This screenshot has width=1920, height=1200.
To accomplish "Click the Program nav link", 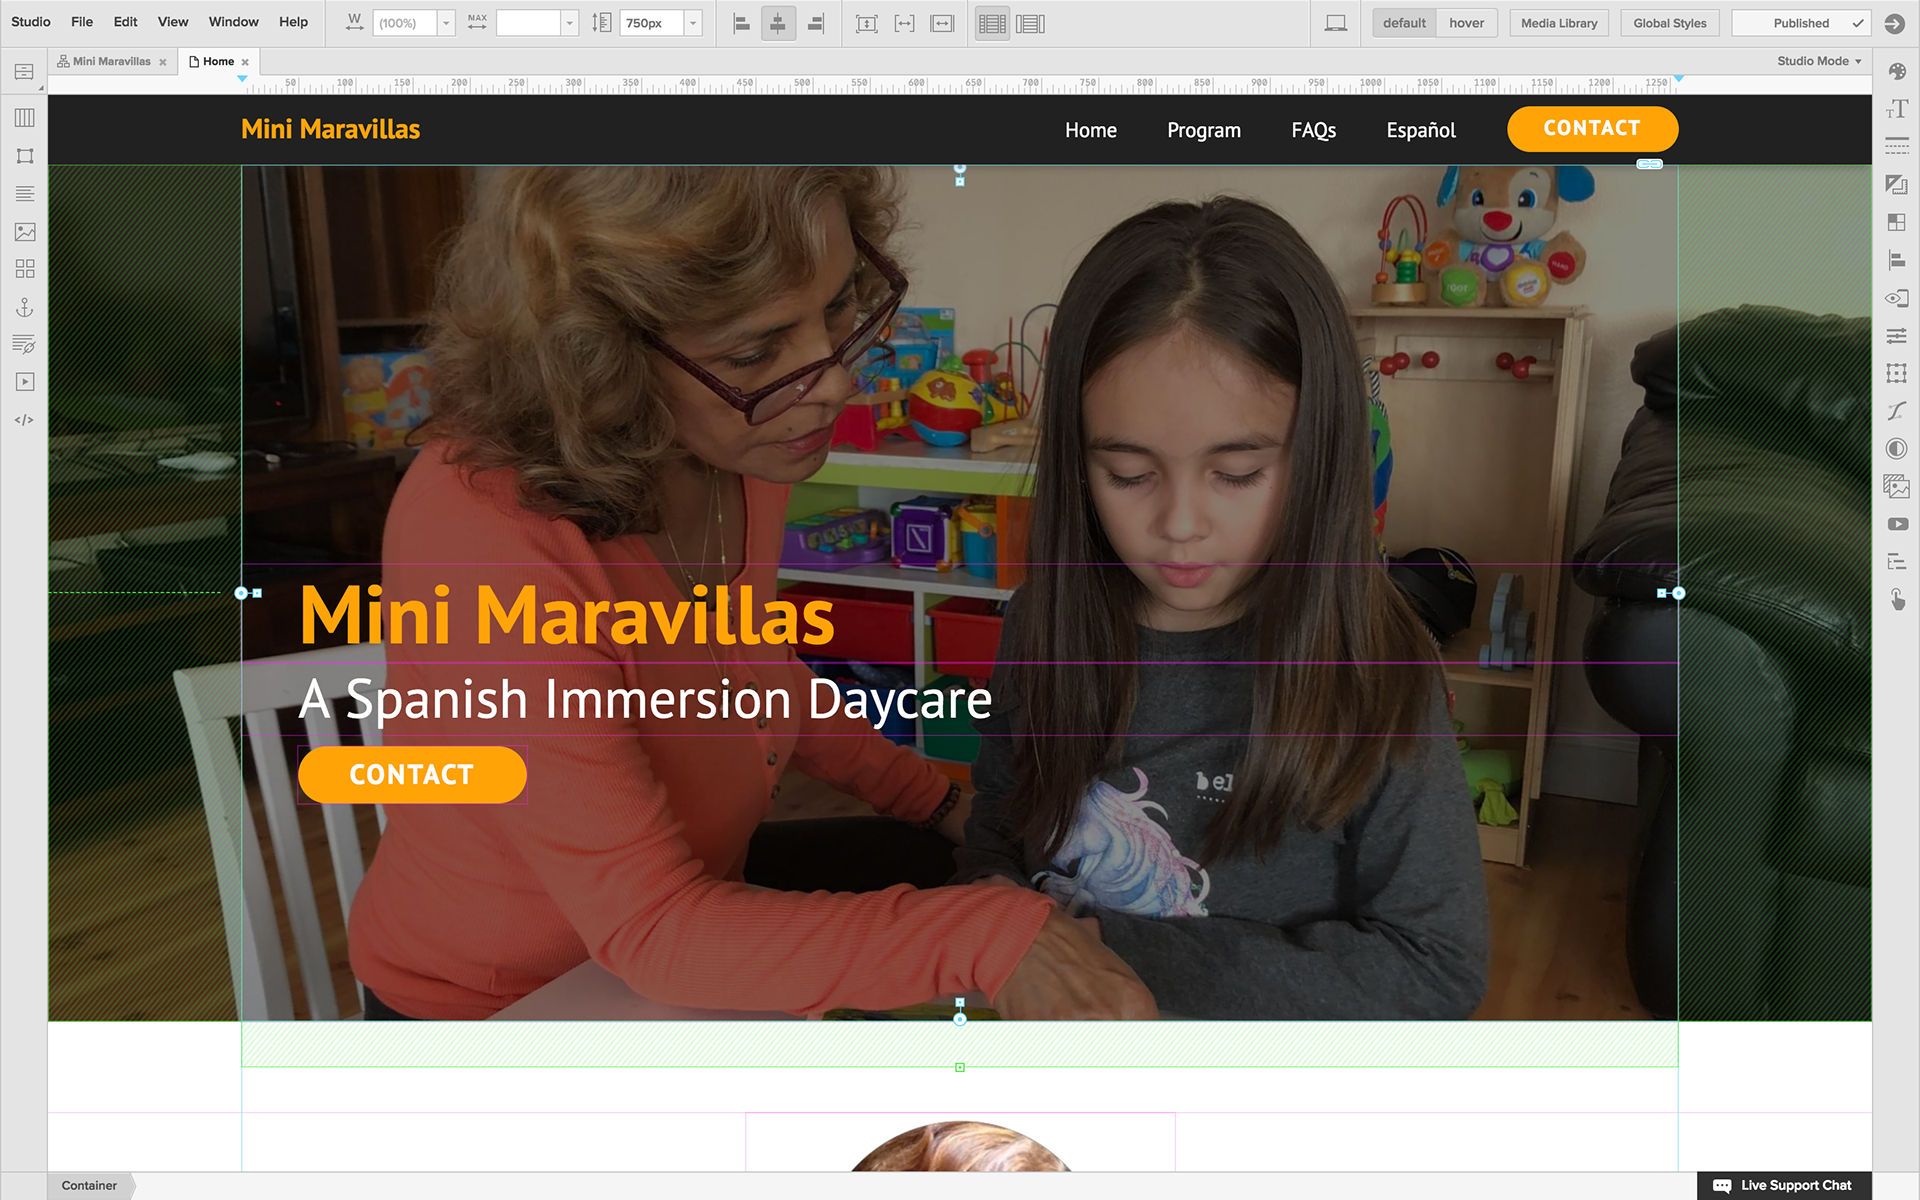I will tap(1204, 130).
